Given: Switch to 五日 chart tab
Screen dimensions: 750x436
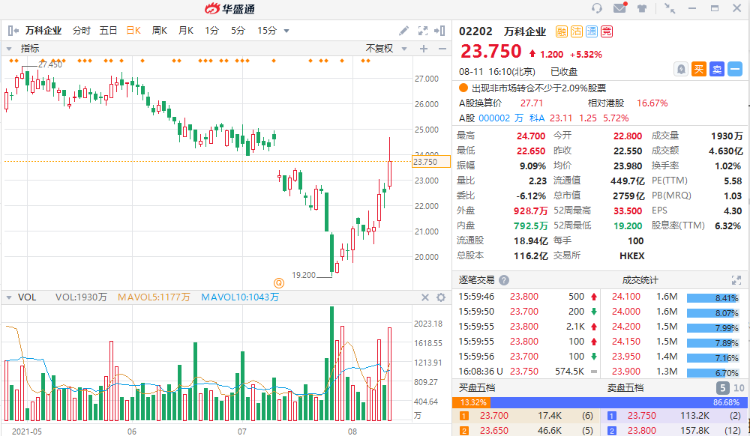Looking at the screenshot, I should 108,31.
